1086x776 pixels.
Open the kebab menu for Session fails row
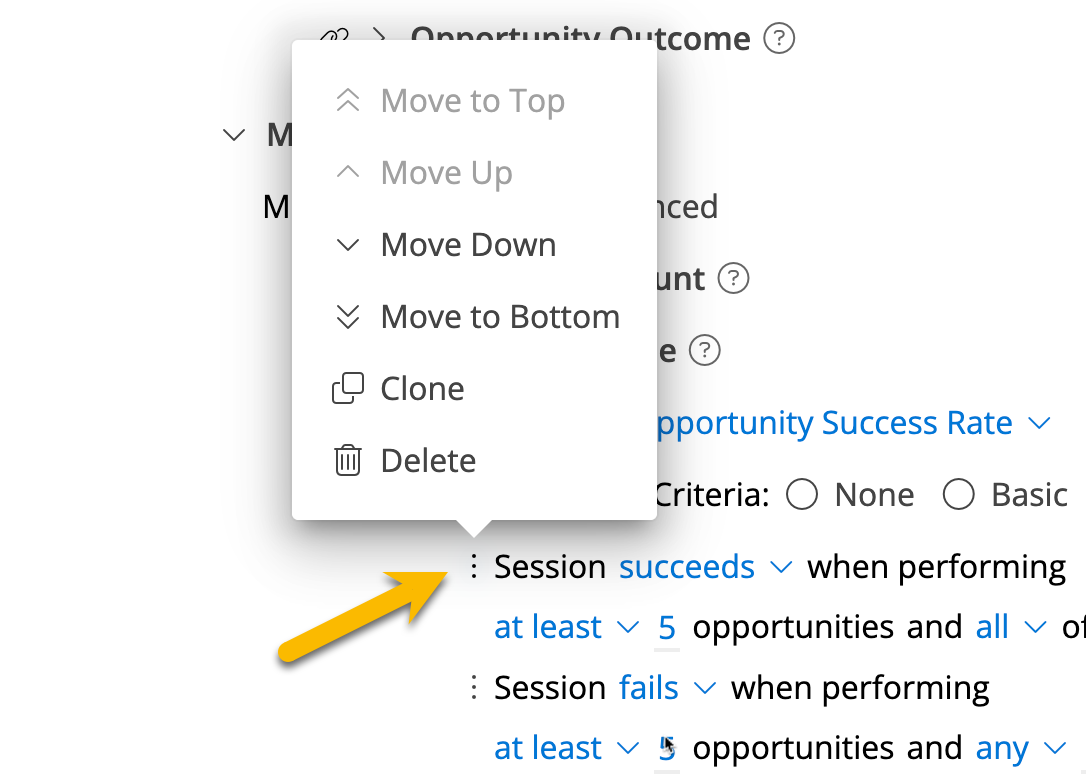click(474, 687)
